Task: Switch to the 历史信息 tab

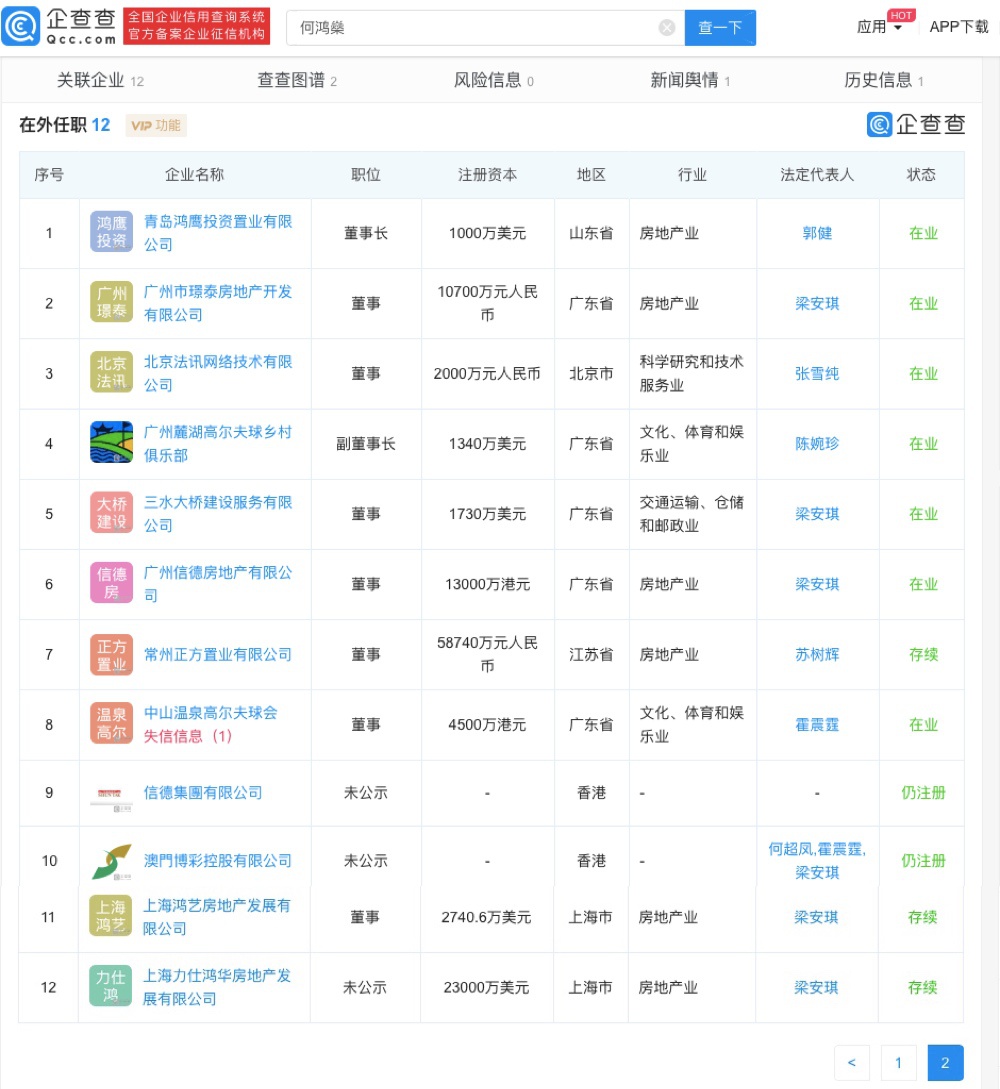Action: (x=884, y=81)
